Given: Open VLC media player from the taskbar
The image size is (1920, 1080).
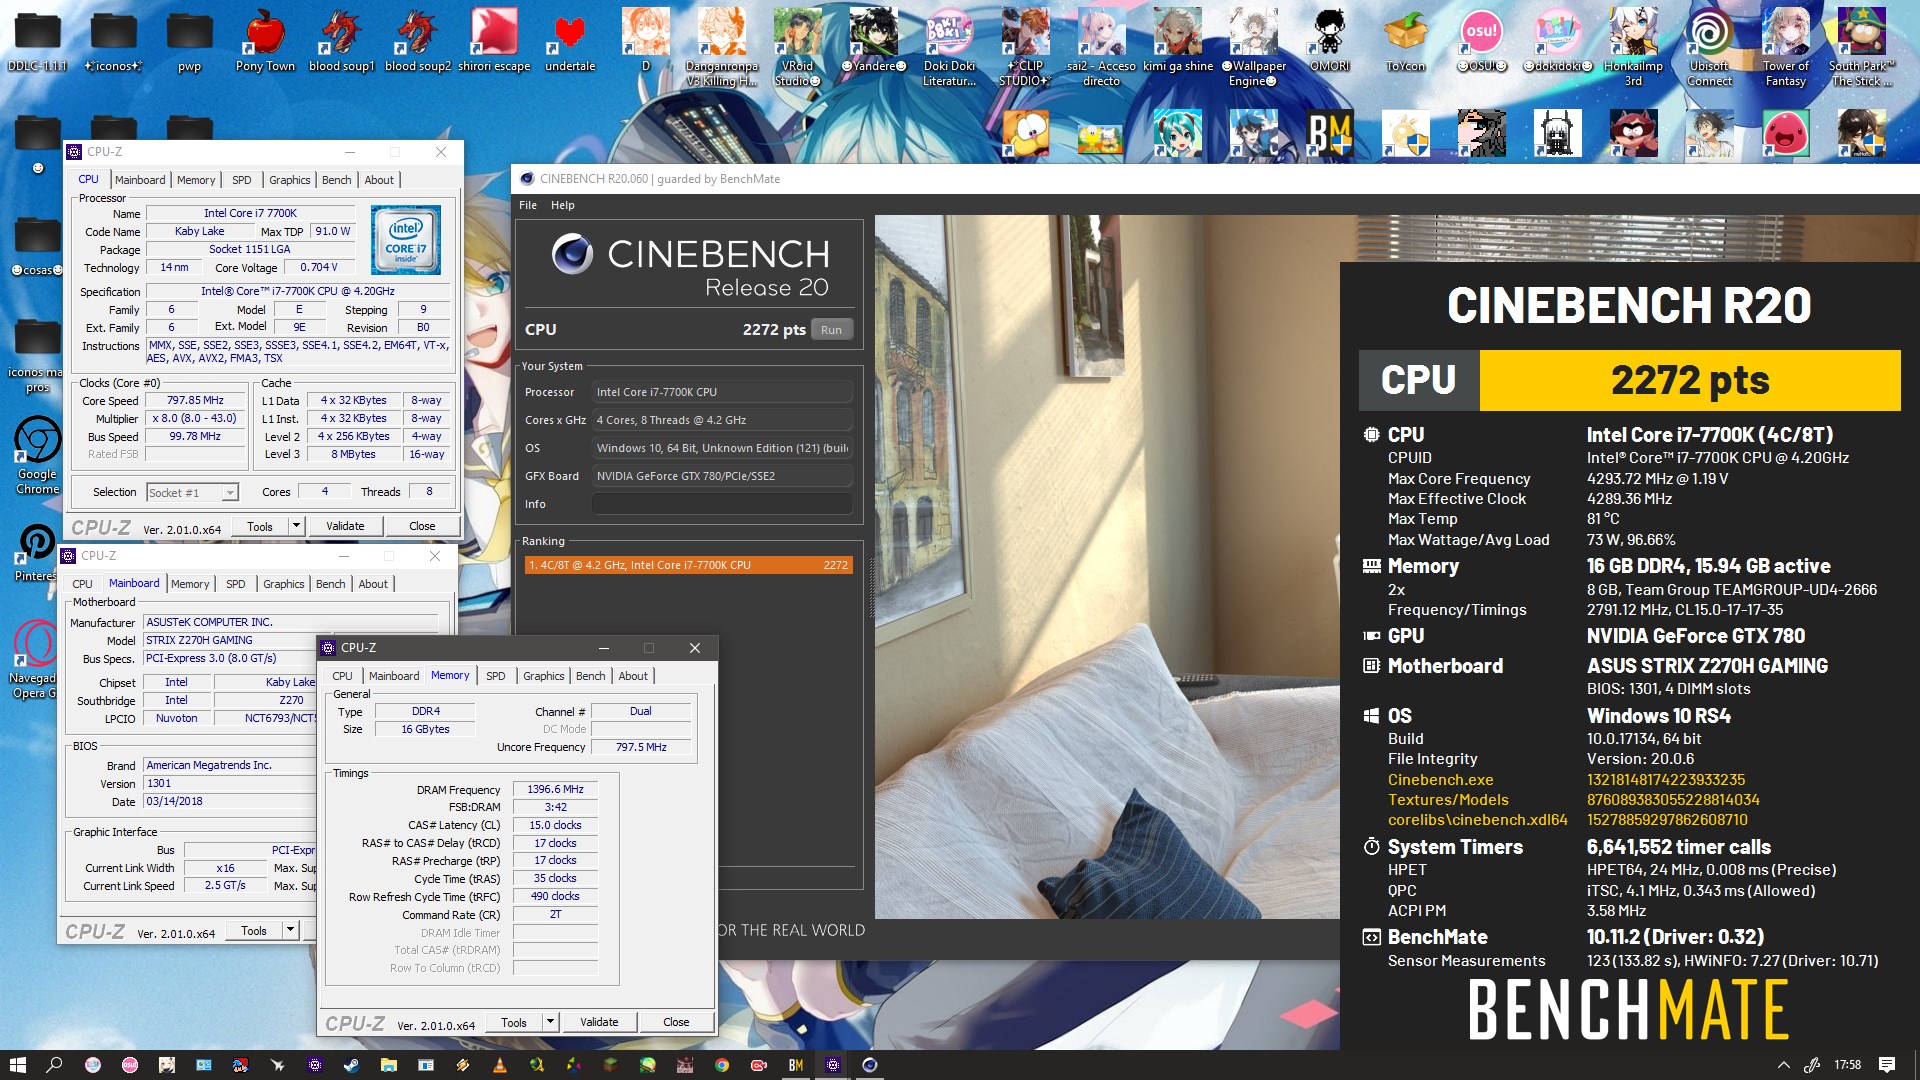Looking at the screenshot, I should click(499, 1065).
